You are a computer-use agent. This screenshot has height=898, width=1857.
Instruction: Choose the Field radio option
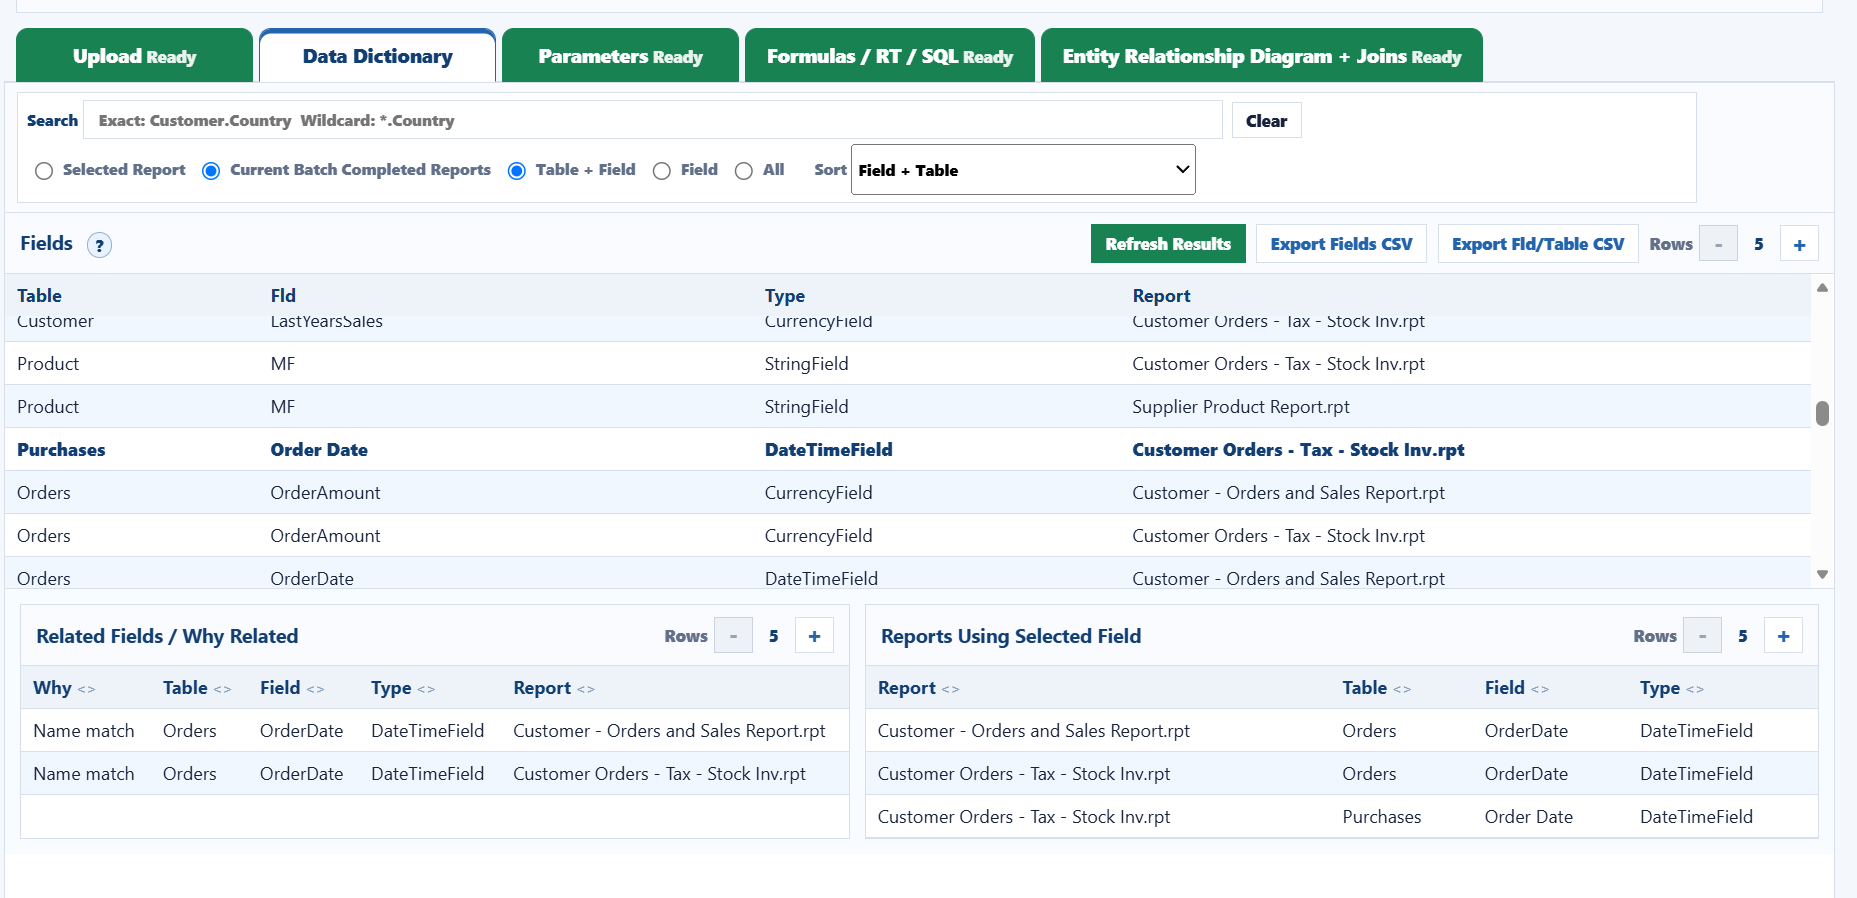[x=662, y=171]
